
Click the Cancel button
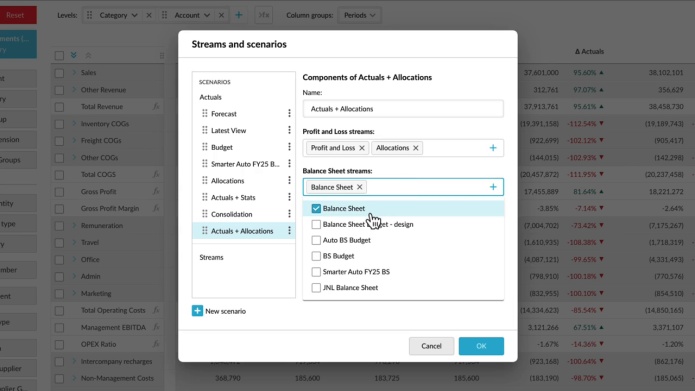[431, 346]
